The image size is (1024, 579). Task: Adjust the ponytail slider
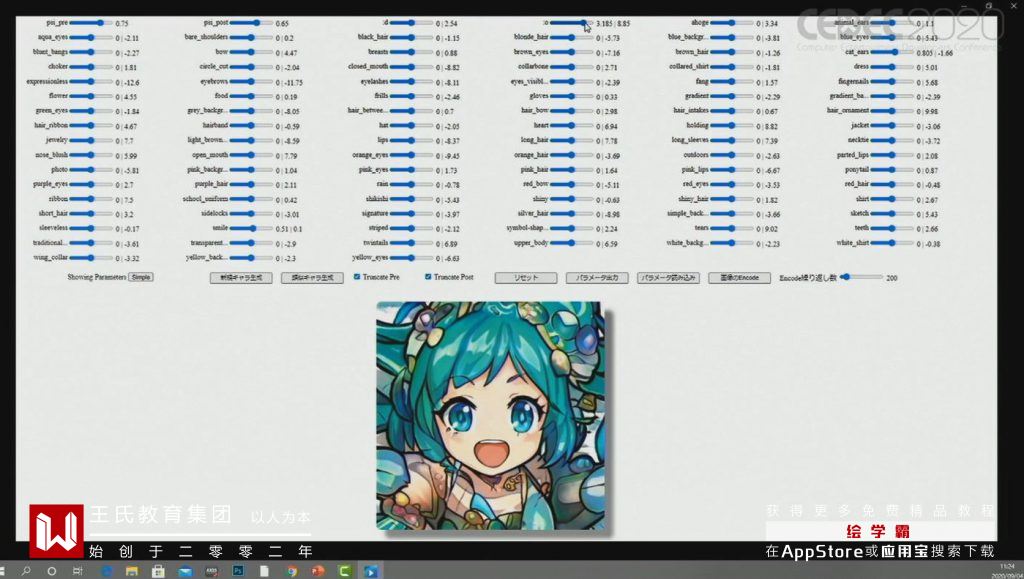pos(892,170)
